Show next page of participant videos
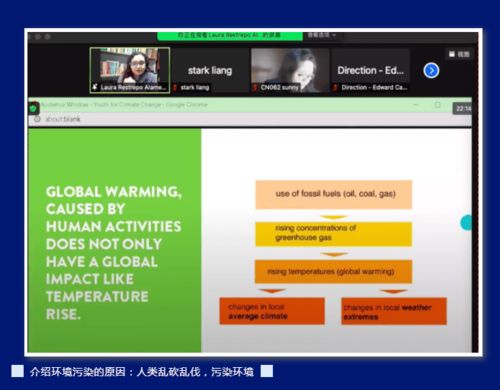The image size is (500, 390). point(431,71)
